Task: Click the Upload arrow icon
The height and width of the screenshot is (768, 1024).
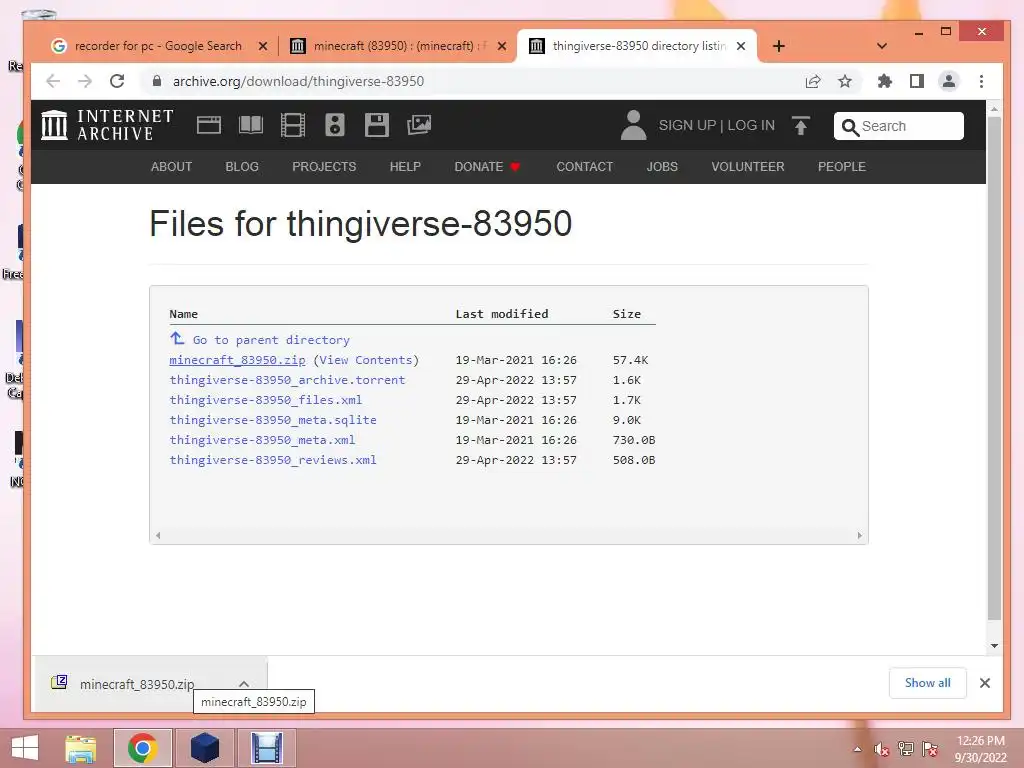Action: coord(801,125)
